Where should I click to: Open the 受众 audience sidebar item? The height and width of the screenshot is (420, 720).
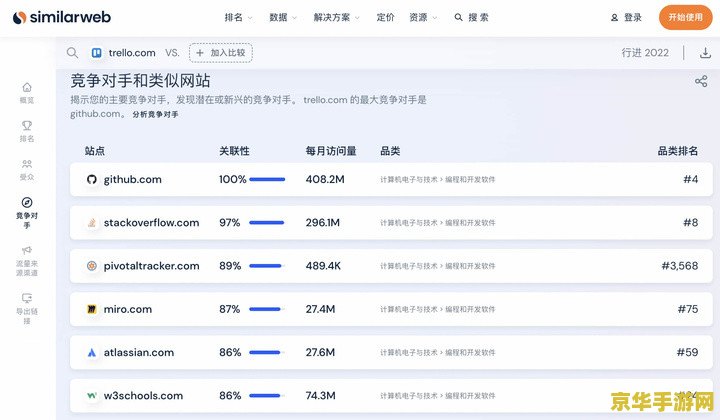click(27, 170)
